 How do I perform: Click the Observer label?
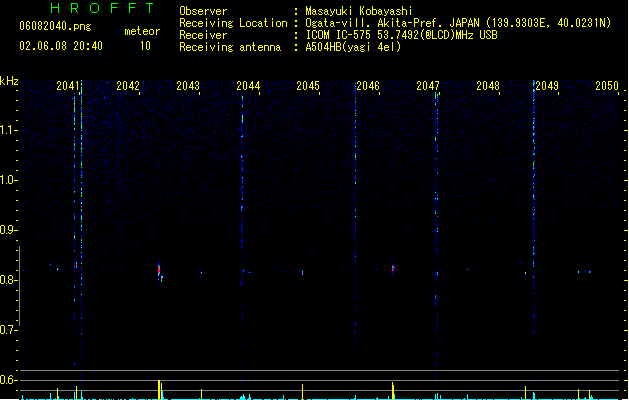(x=203, y=11)
